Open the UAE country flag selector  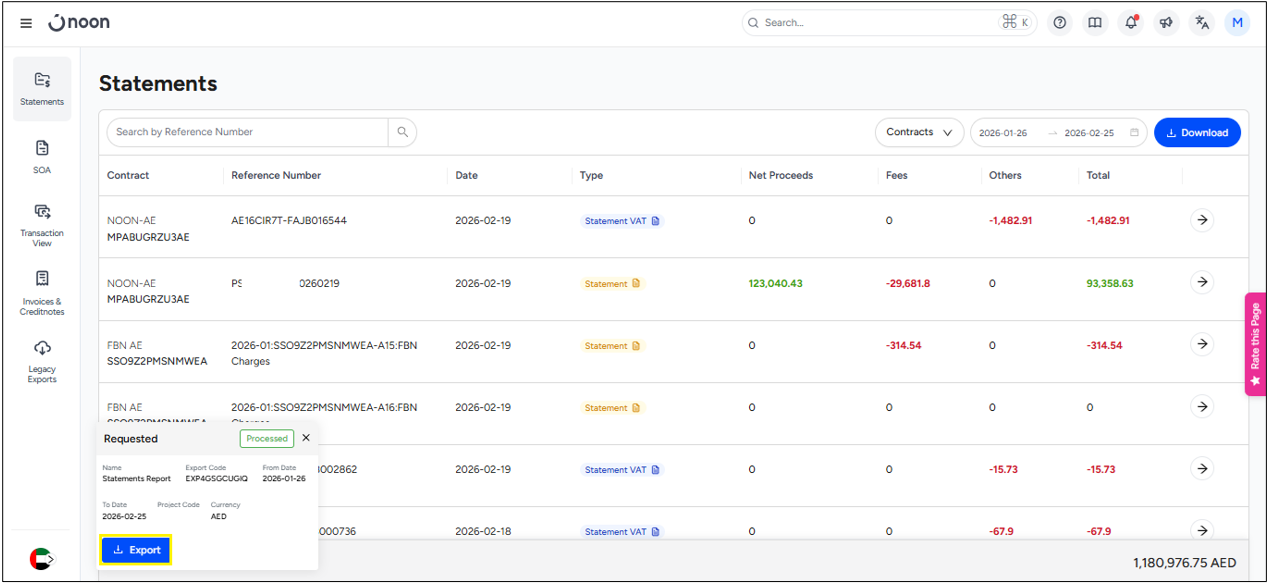[x=41, y=559]
